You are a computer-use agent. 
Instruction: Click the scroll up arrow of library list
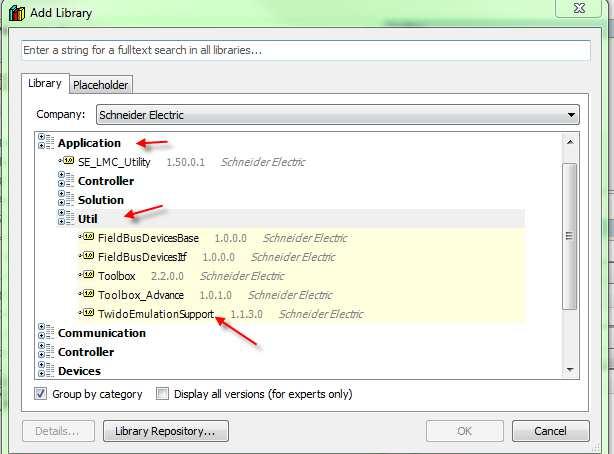[x=570, y=142]
